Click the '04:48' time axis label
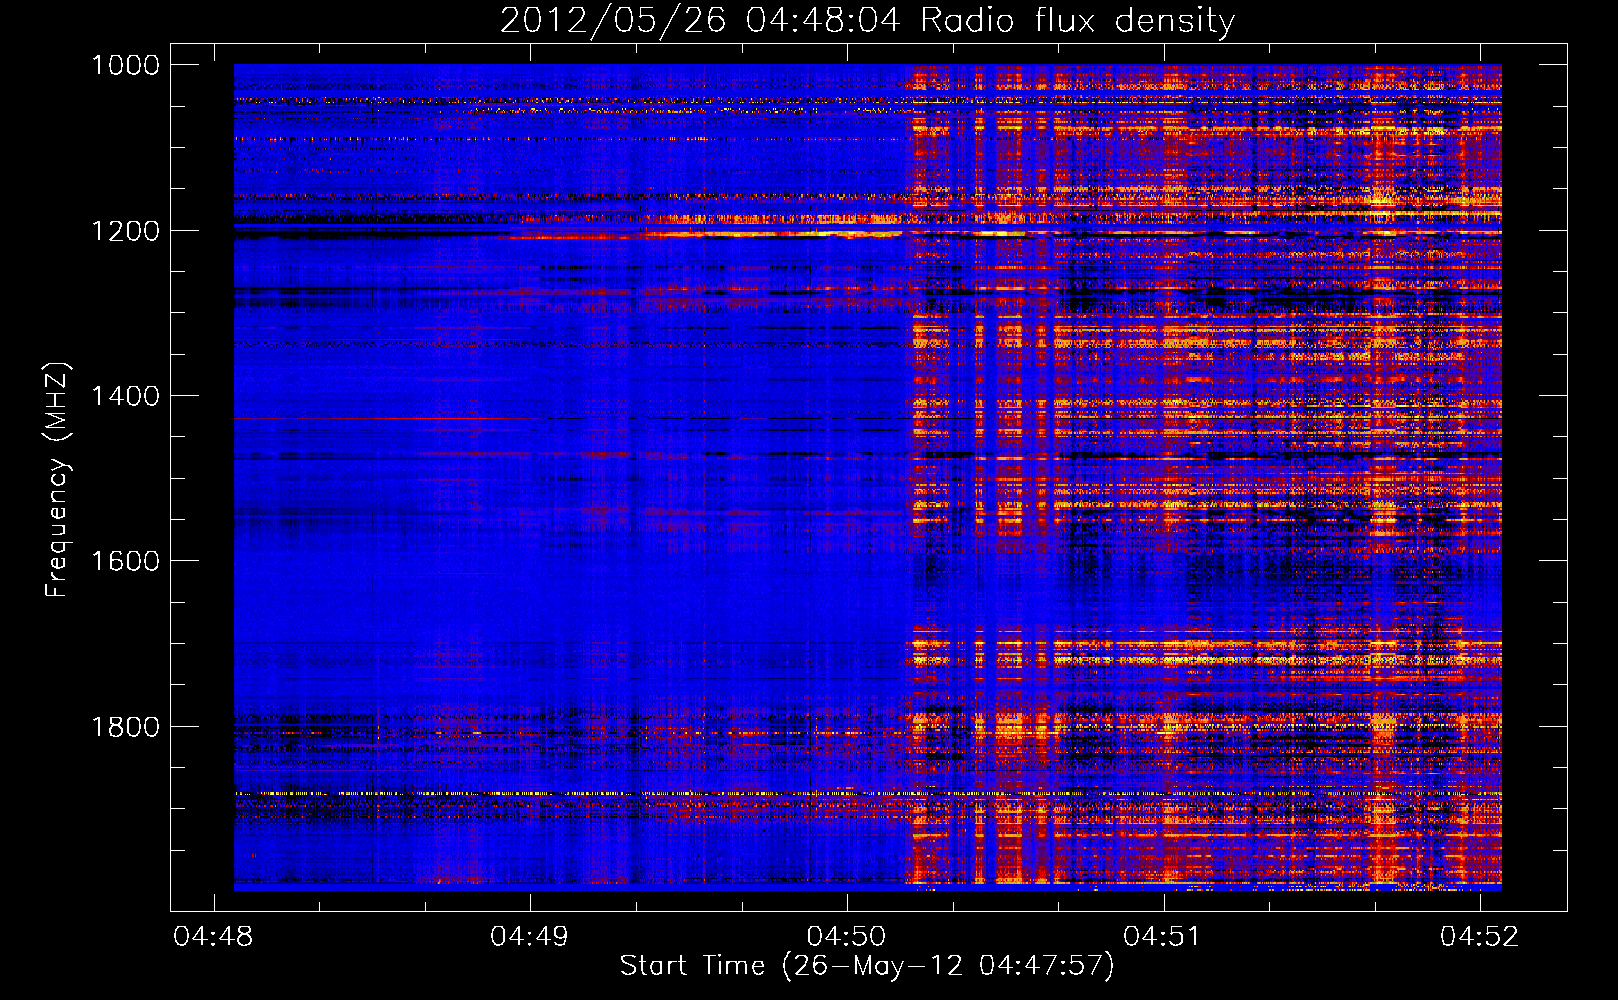The width and height of the screenshot is (1618, 1000). tap(213, 936)
